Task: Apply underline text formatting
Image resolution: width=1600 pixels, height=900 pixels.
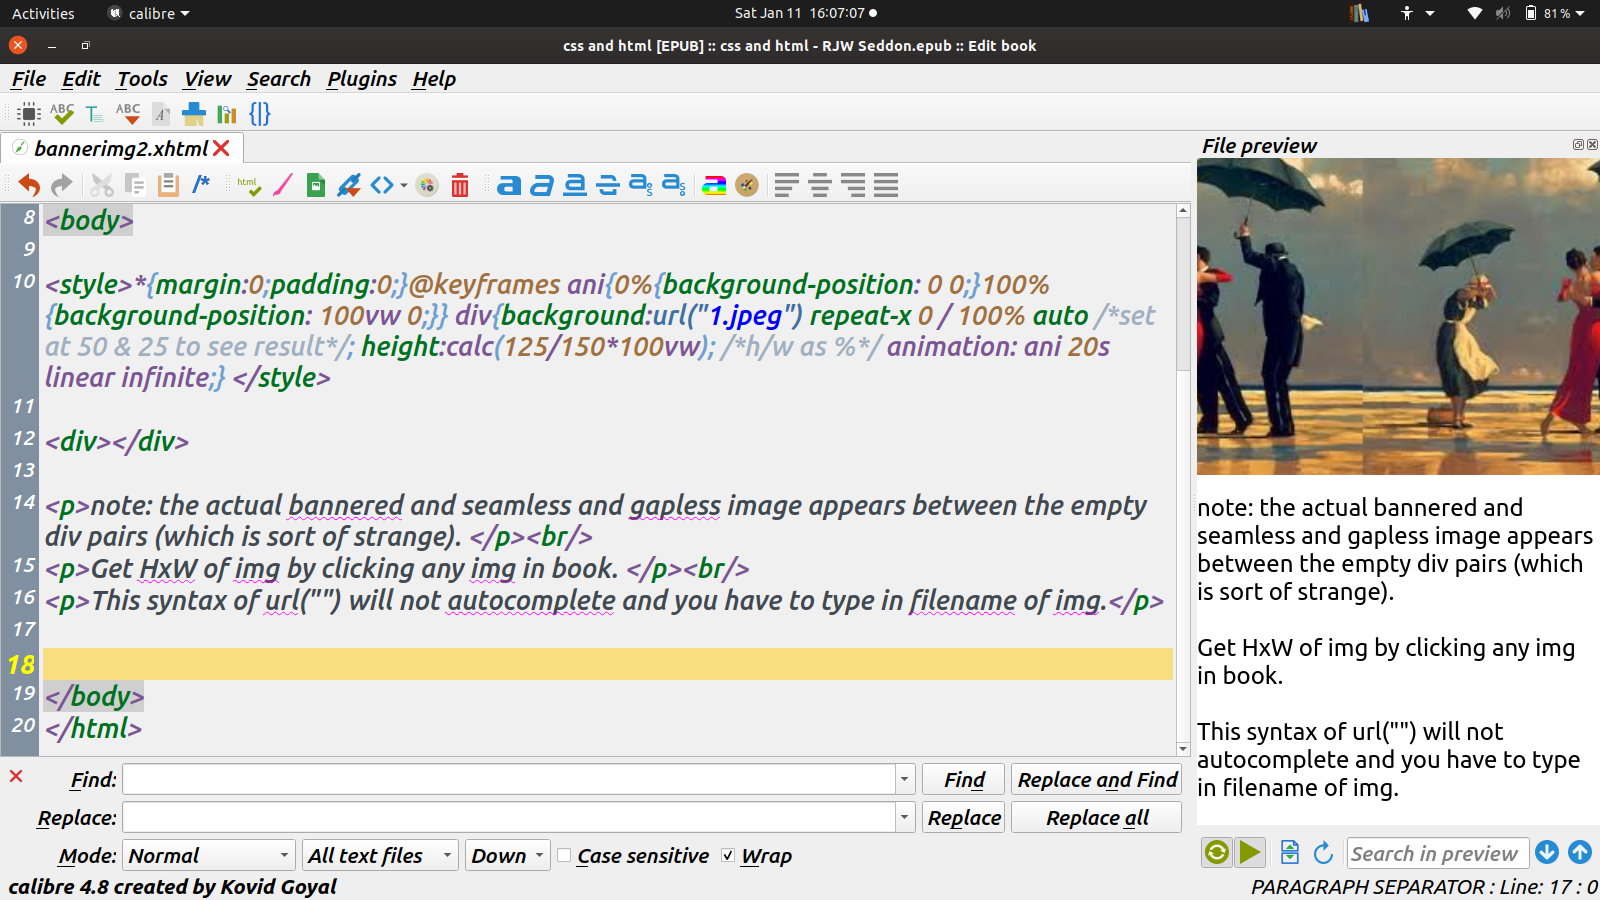Action: click(575, 185)
